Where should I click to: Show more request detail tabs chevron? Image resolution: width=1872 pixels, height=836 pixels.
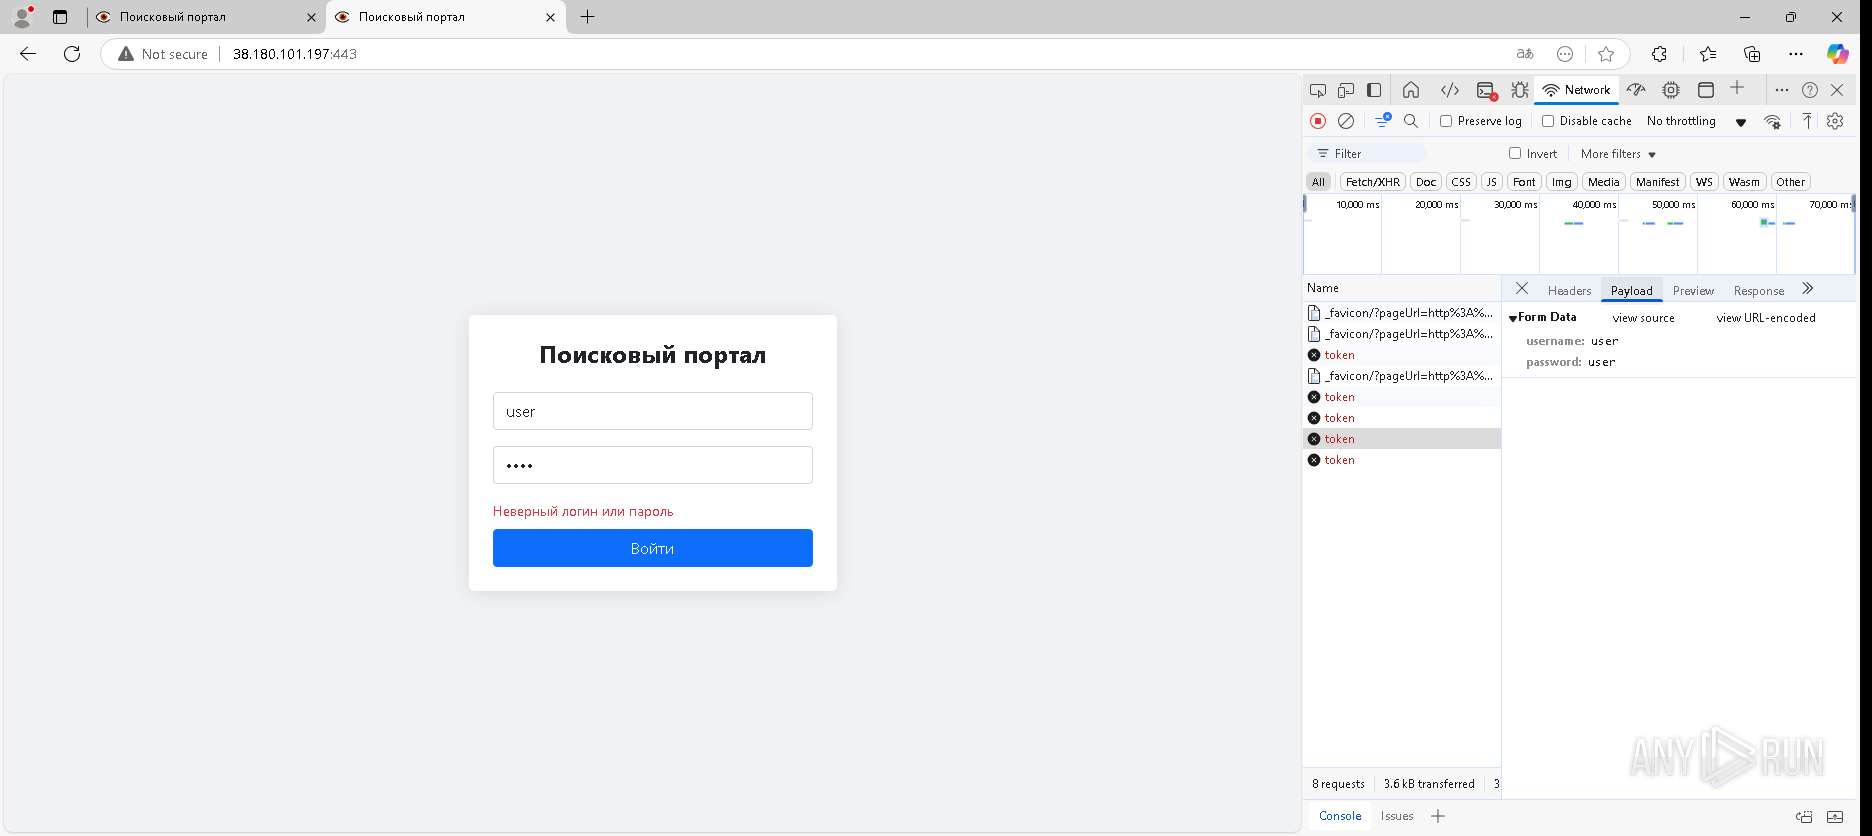[1807, 289]
